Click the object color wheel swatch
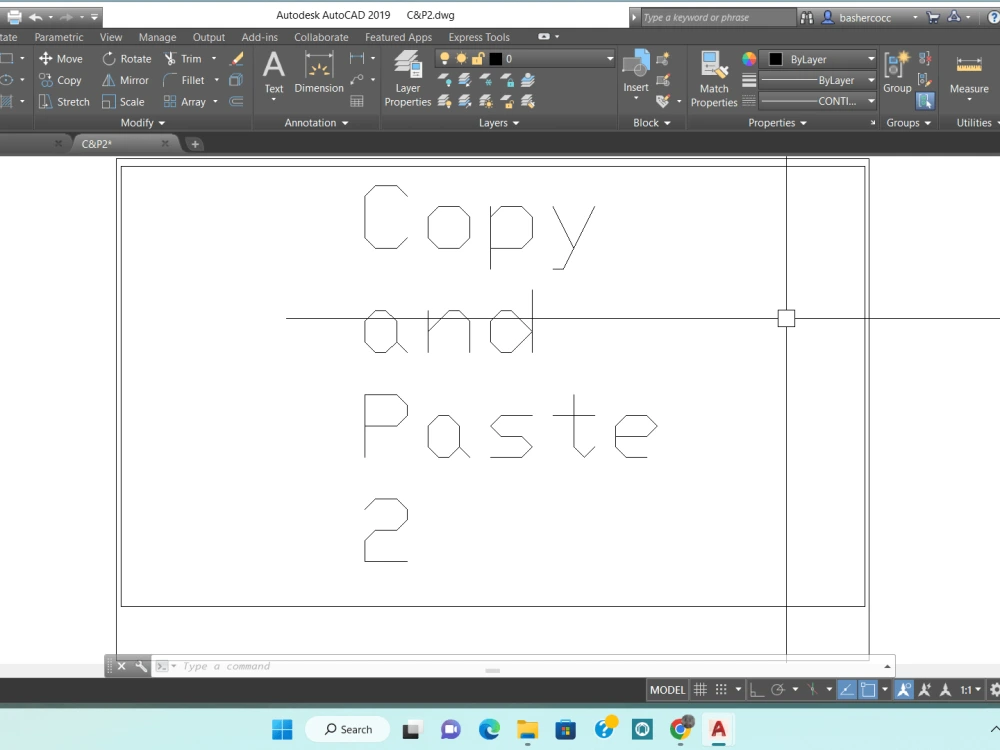Image resolution: width=1000 pixels, height=750 pixels. pos(749,59)
